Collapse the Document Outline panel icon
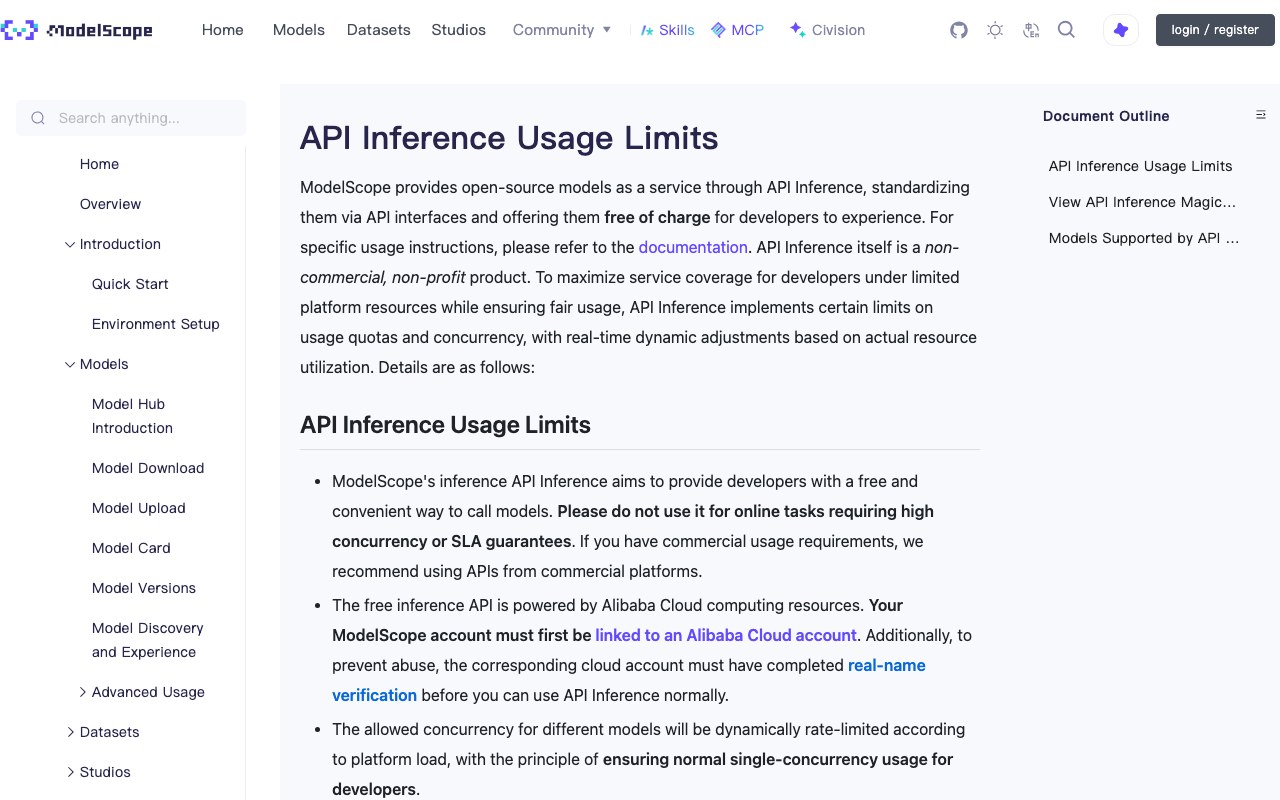The image size is (1280, 800). [x=1261, y=115]
